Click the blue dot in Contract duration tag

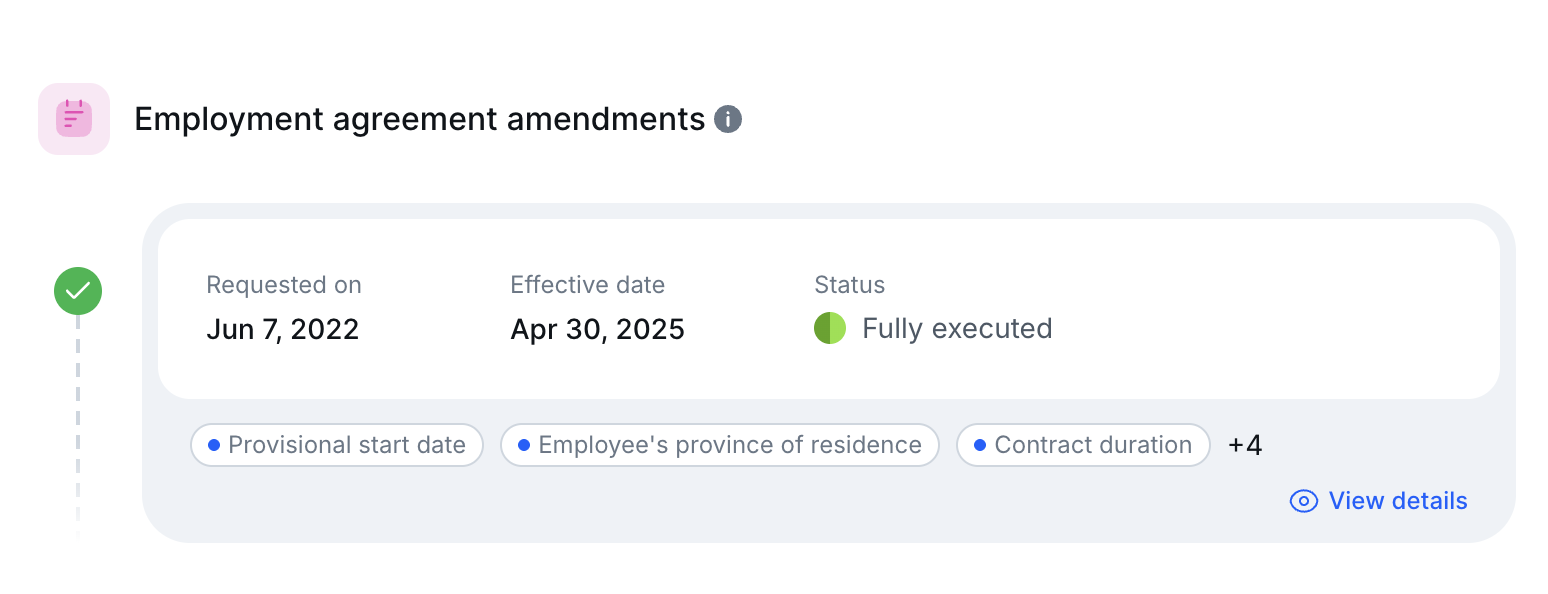click(979, 445)
